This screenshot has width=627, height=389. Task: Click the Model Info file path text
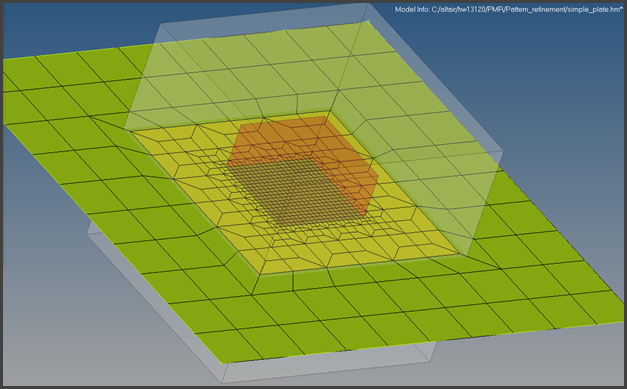point(509,10)
